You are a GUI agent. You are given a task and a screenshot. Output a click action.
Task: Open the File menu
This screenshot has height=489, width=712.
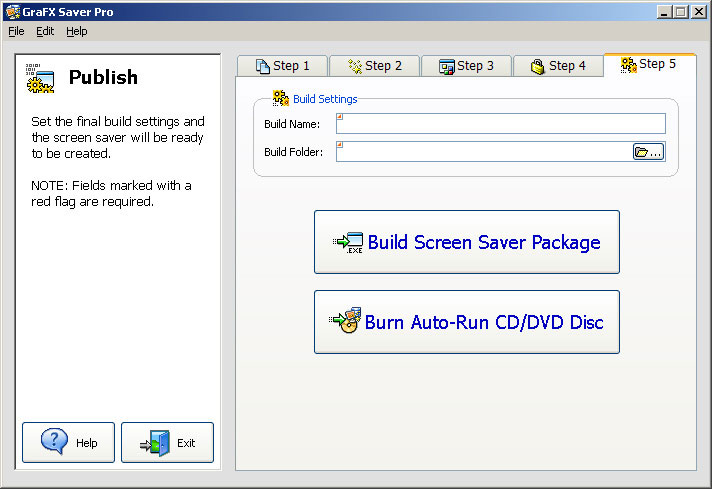tap(16, 31)
